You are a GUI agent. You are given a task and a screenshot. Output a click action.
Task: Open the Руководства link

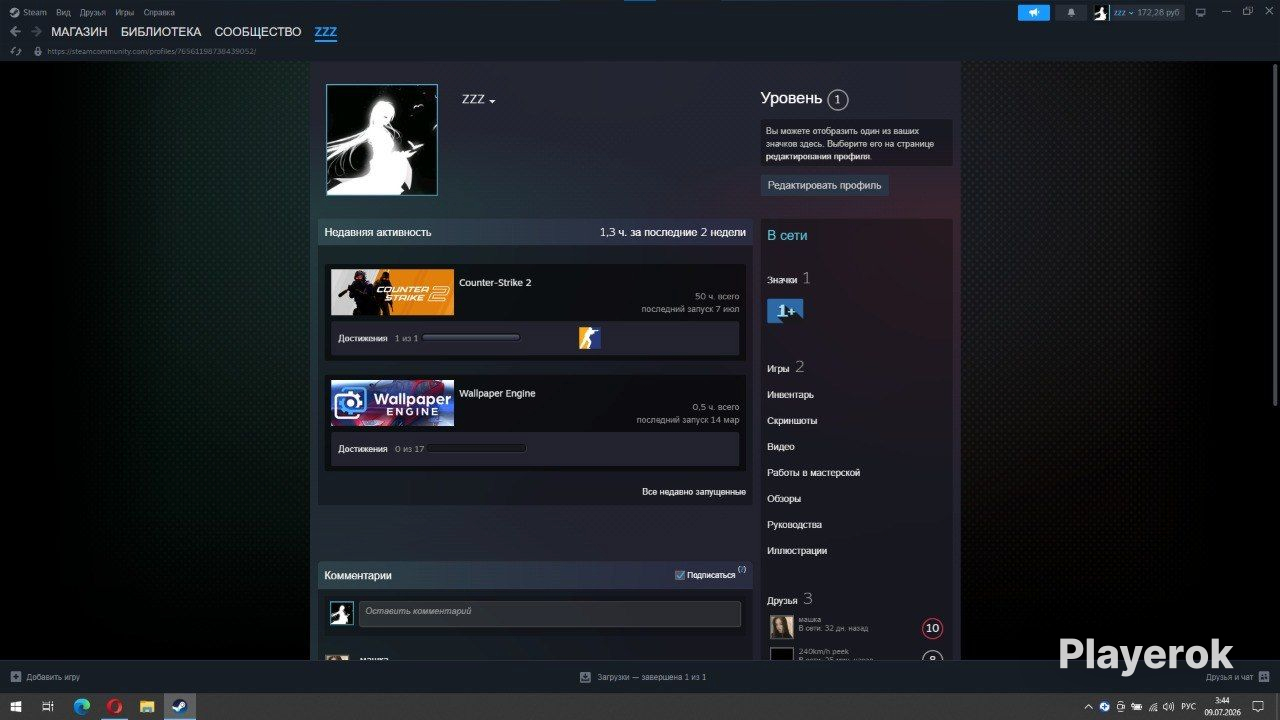coord(794,525)
